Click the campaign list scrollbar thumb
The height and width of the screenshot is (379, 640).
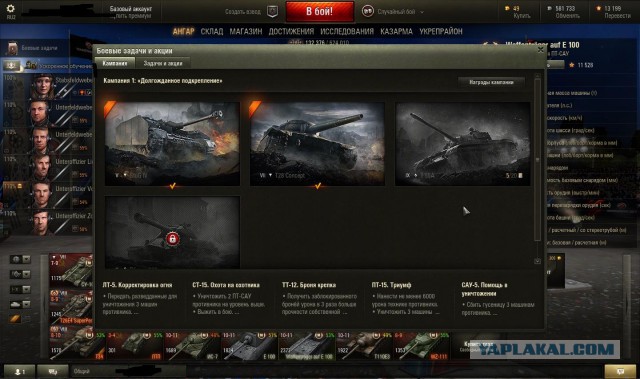(x=538, y=159)
